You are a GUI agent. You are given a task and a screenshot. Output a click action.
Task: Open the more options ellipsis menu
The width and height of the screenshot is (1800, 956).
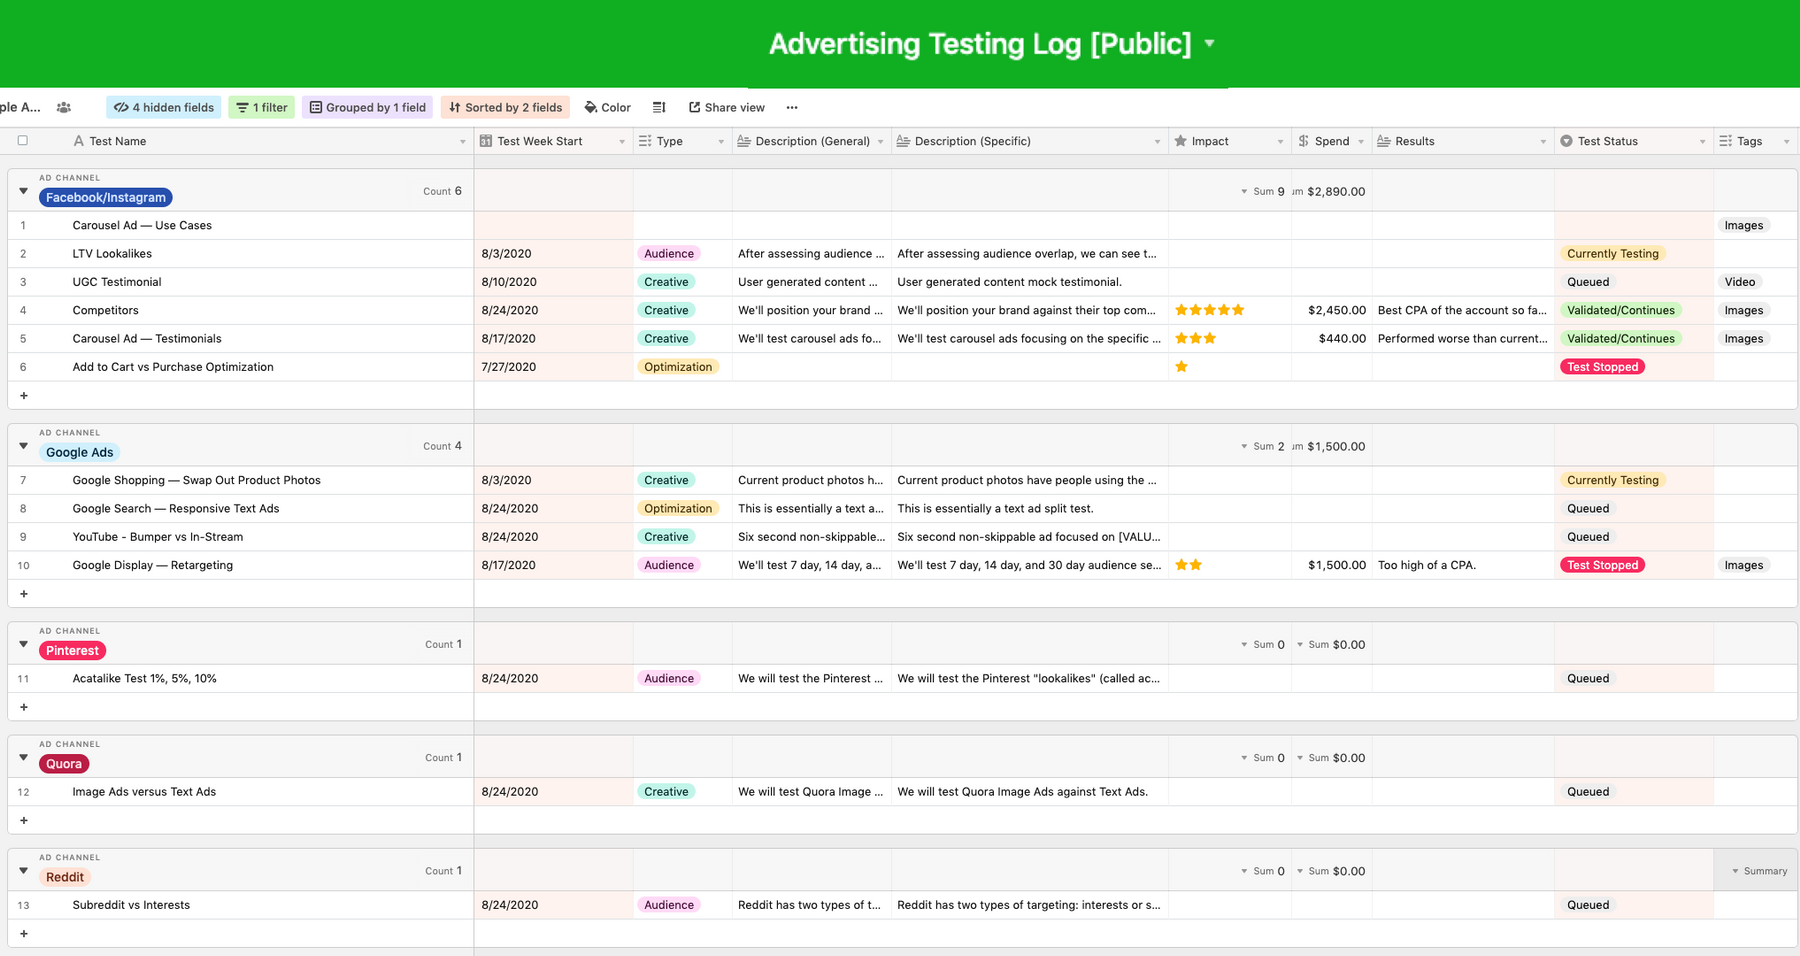point(792,108)
